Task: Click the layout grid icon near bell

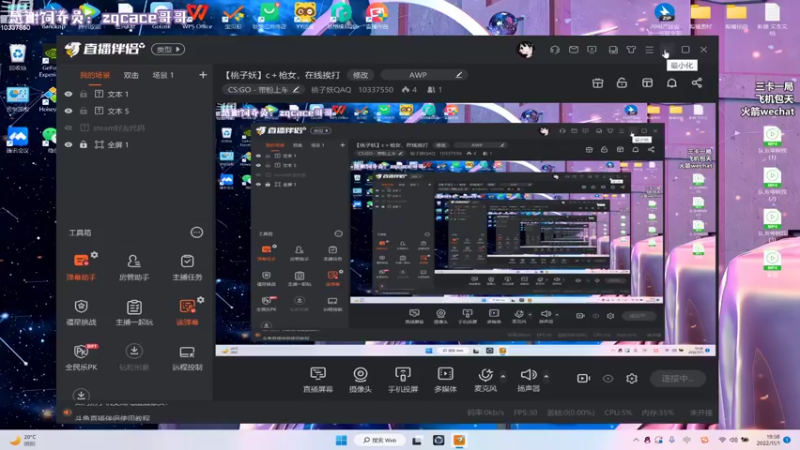Action: click(x=647, y=83)
